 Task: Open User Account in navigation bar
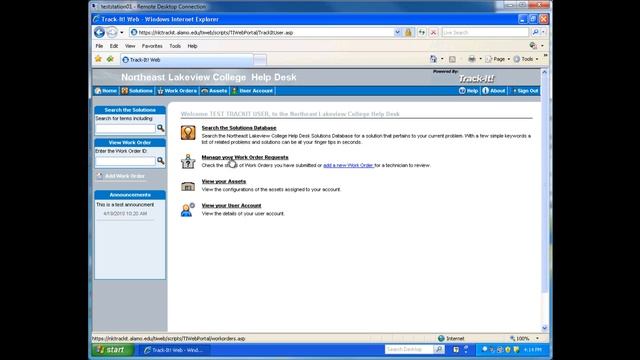click(x=252, y=91)
